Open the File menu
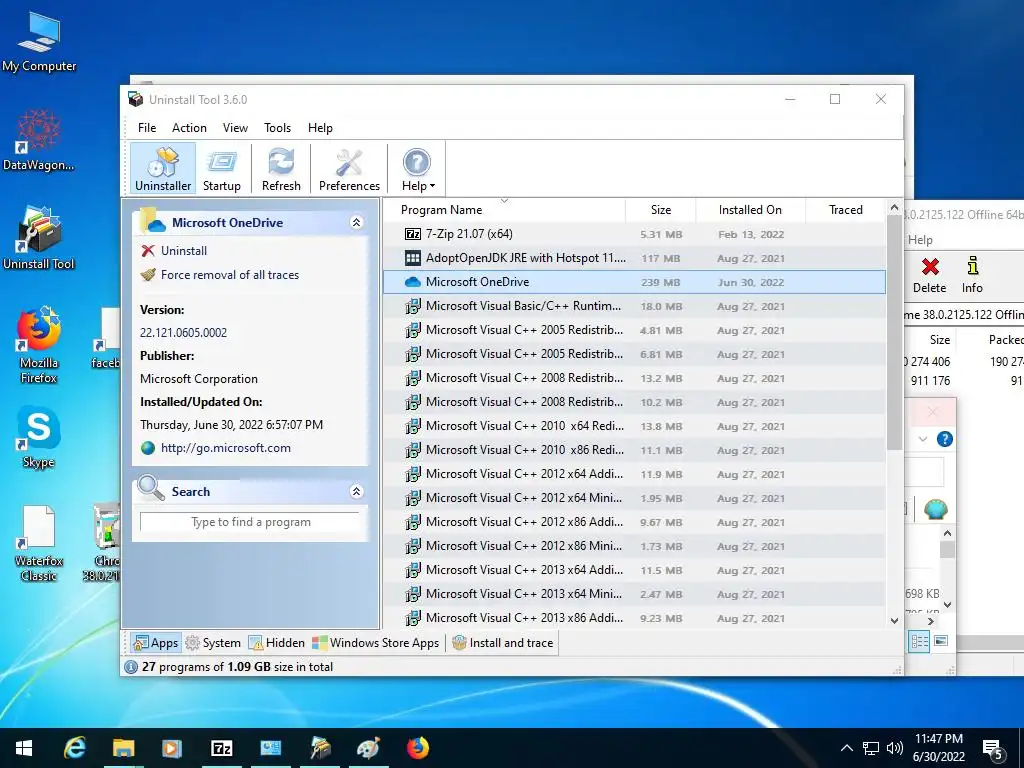The height and width of the screenshot is (768, 1024). [147, 128]
